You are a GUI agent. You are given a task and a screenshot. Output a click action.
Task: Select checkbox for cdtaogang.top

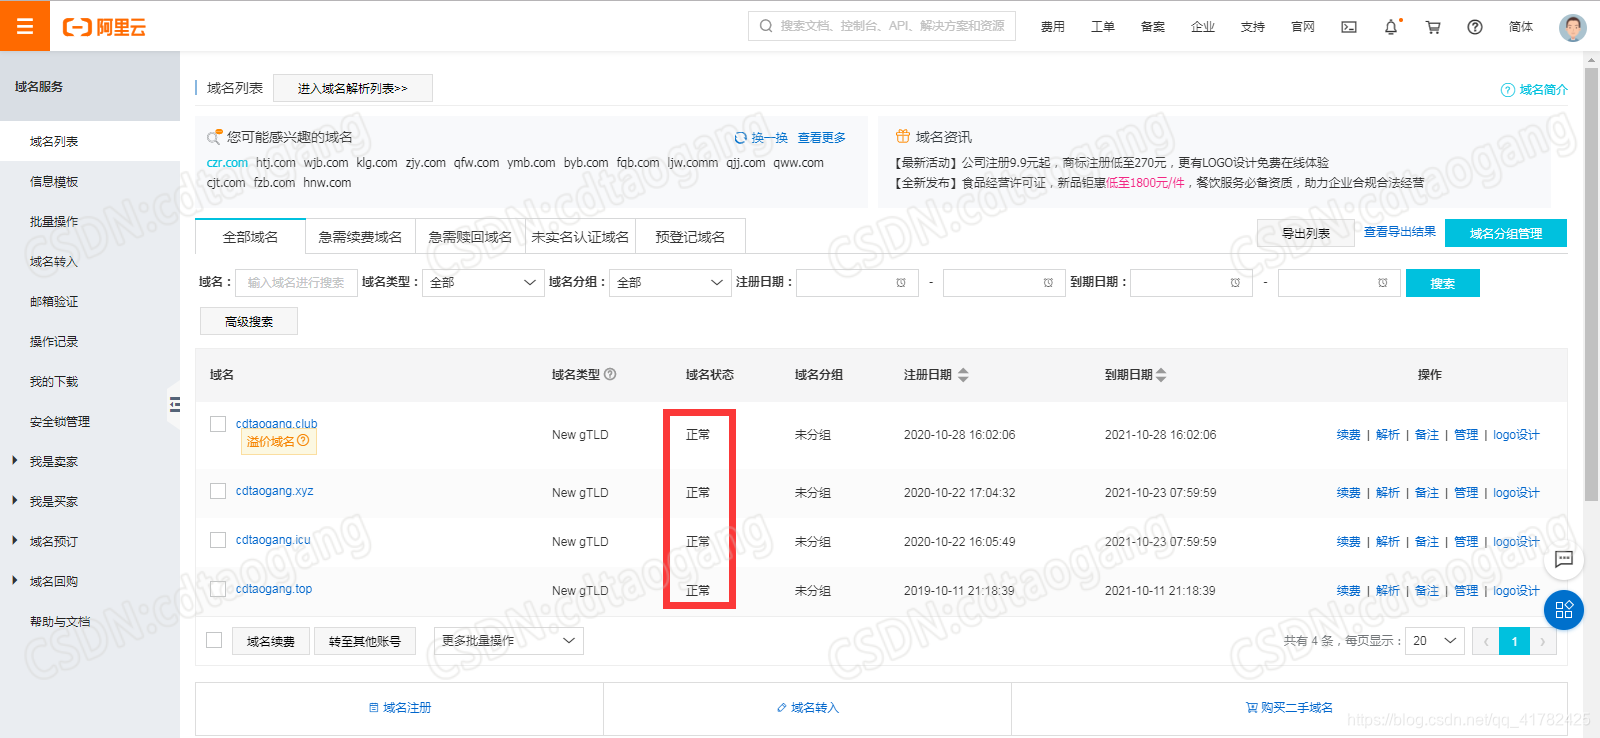(x=218, y=589)
